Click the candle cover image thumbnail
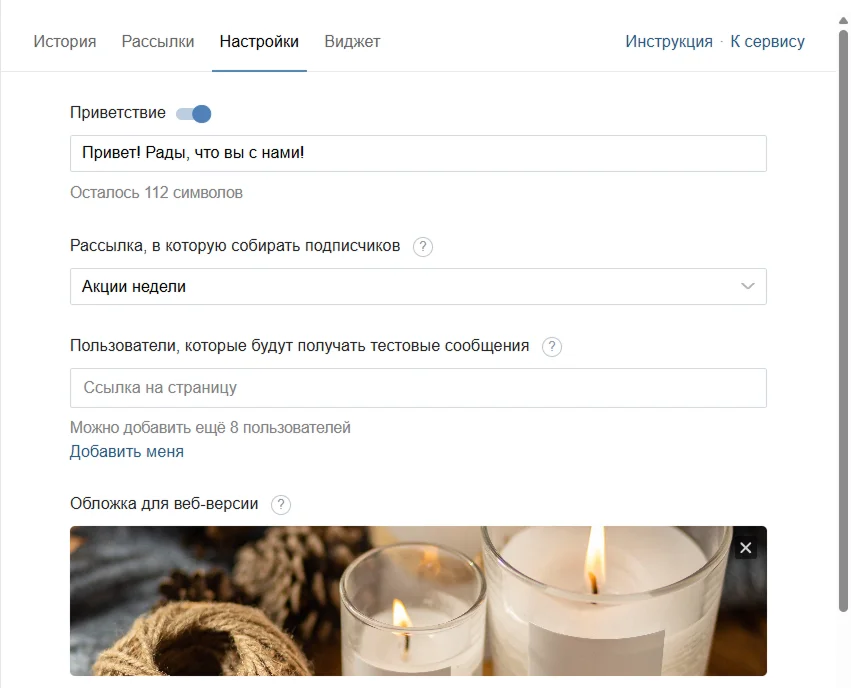This screenshot has height=688, width=851. (x=418, y=601)
